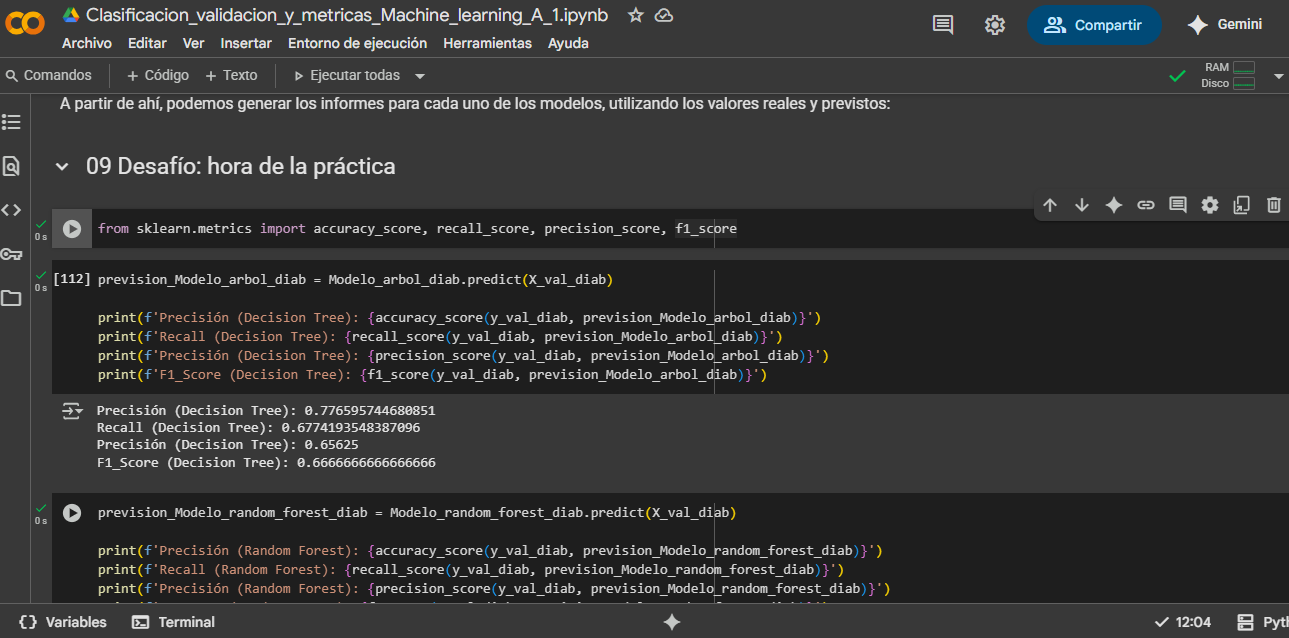Screen dimensions: 1289x638
Task: Select the output Precisión (Decision Tree): 0.65625
Action: click(227, 445)
